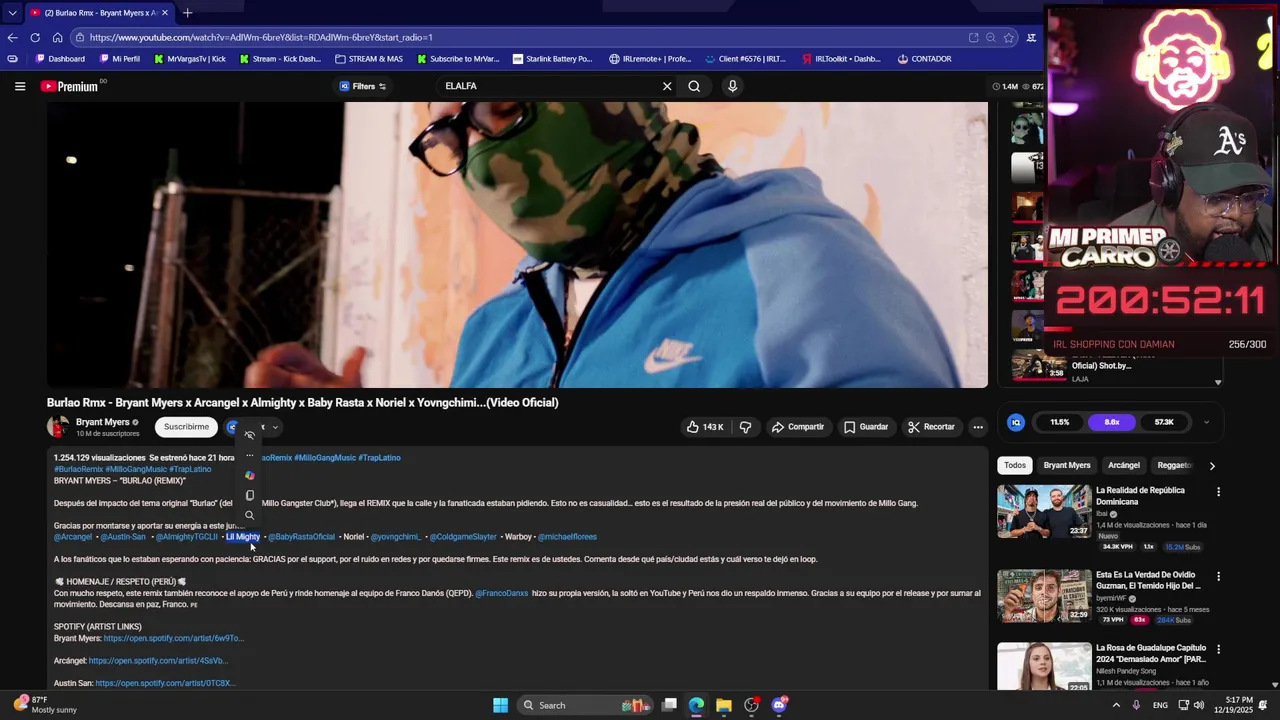Click the blue IQ extension badge
Image resolution: width=1280 pixels, height=720 pixels.
(1016, 422)
